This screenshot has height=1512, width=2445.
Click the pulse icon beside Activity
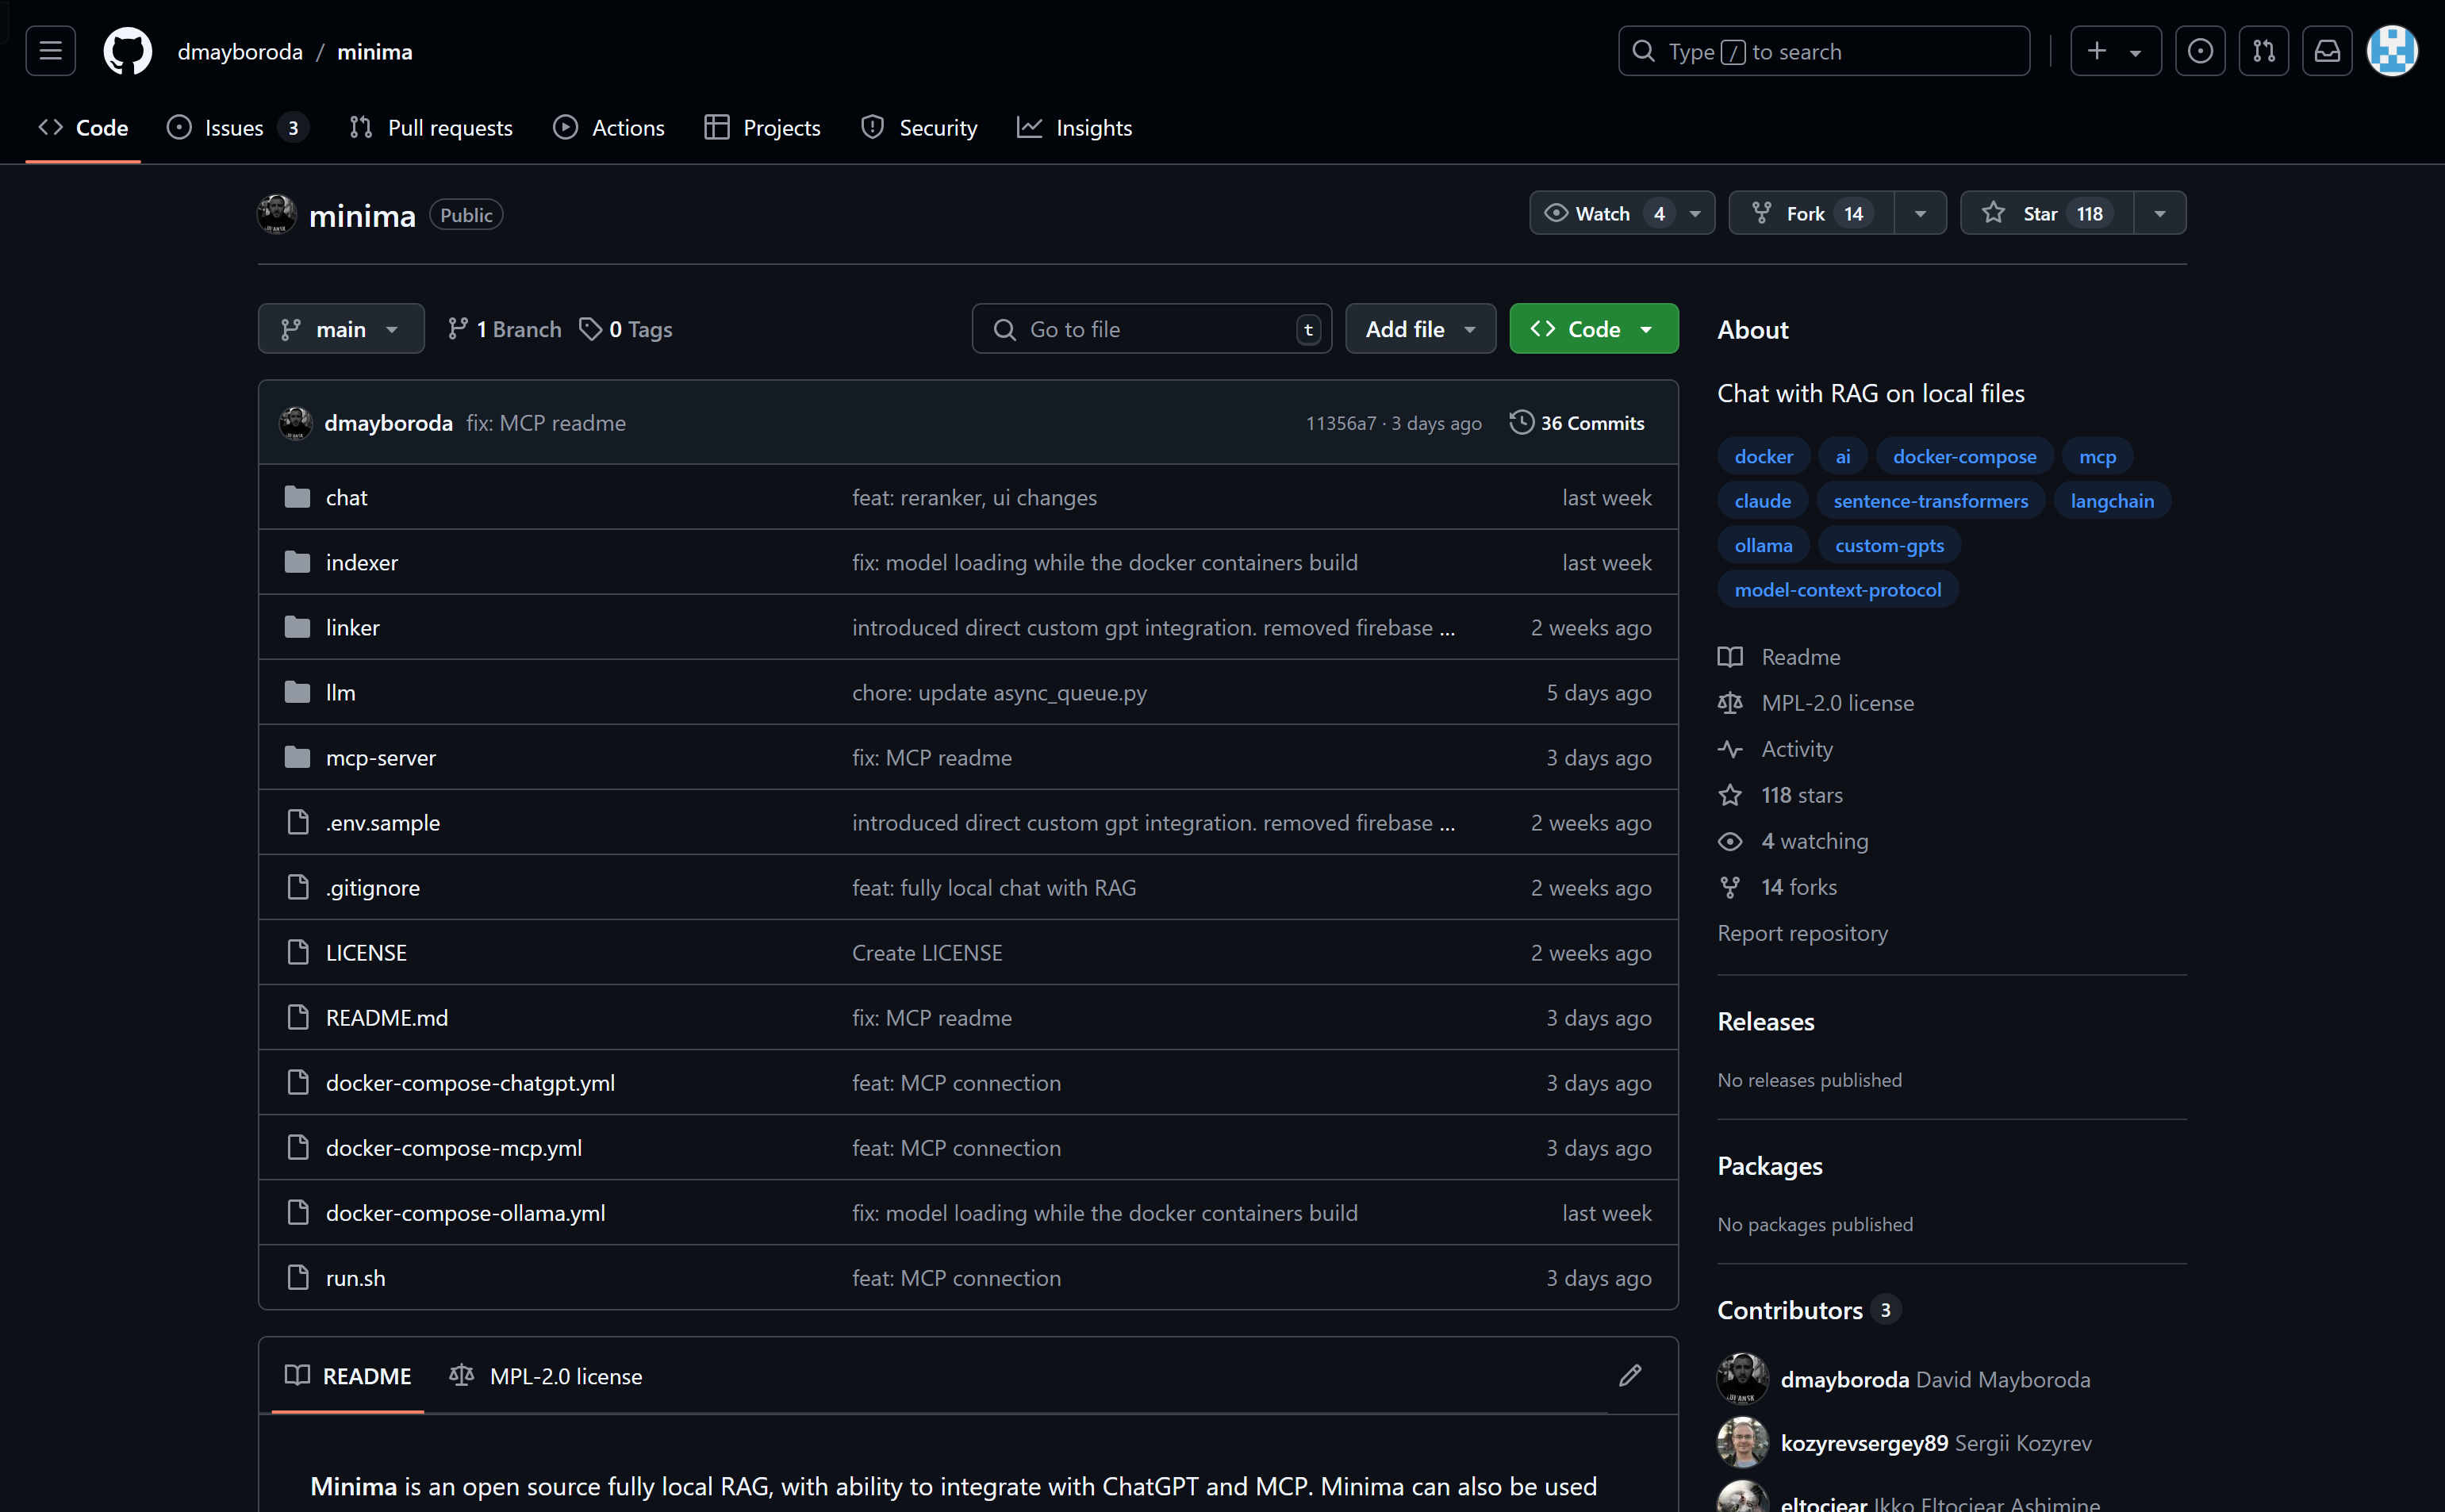click(1730, 749)
